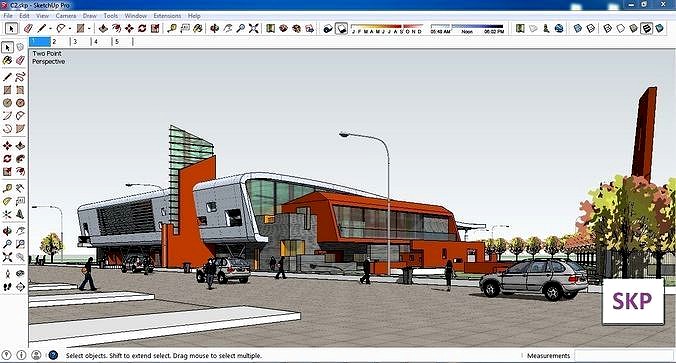Image resolution: width=676 pixels, height=363 pixels.
Task: Open the 3D Warehouse icon in top toolbar
Action: tap(283, 28)
